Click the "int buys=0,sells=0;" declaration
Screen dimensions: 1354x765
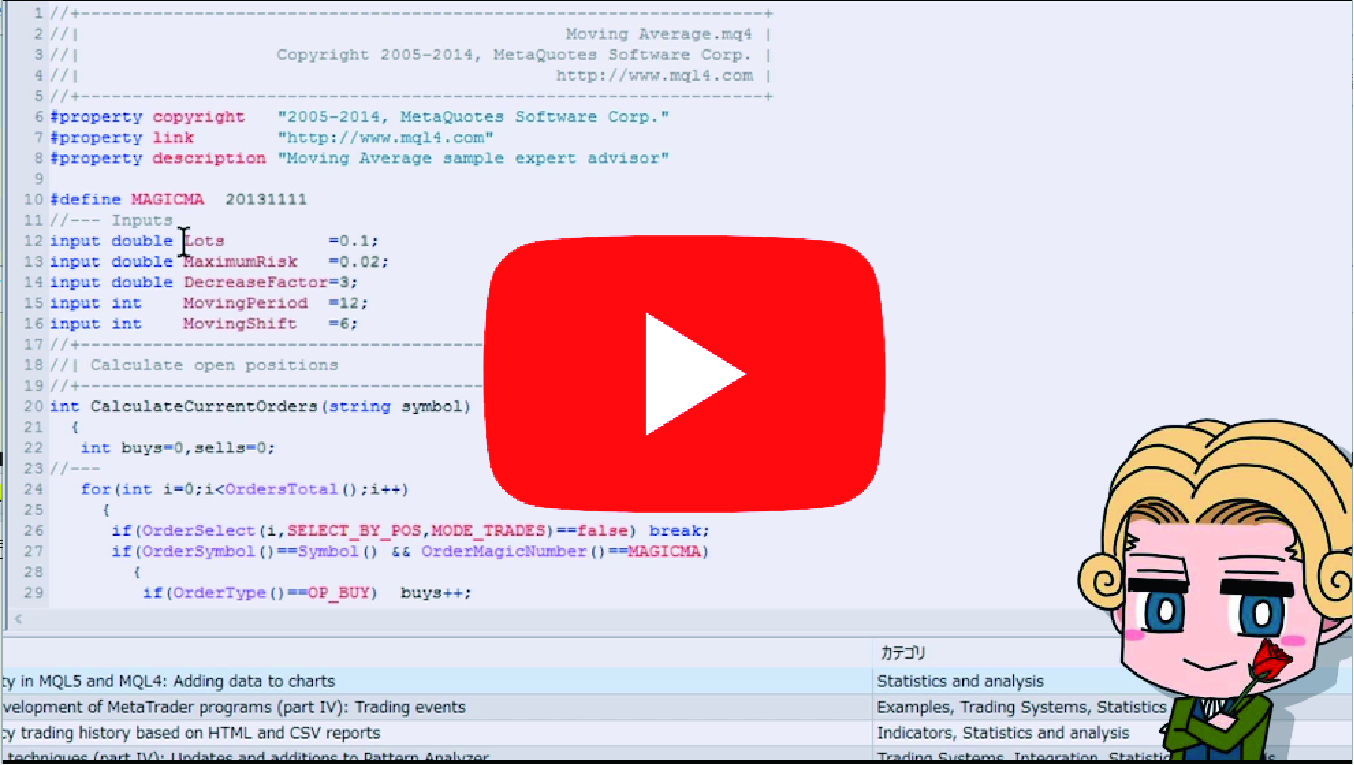click(178, 448)
